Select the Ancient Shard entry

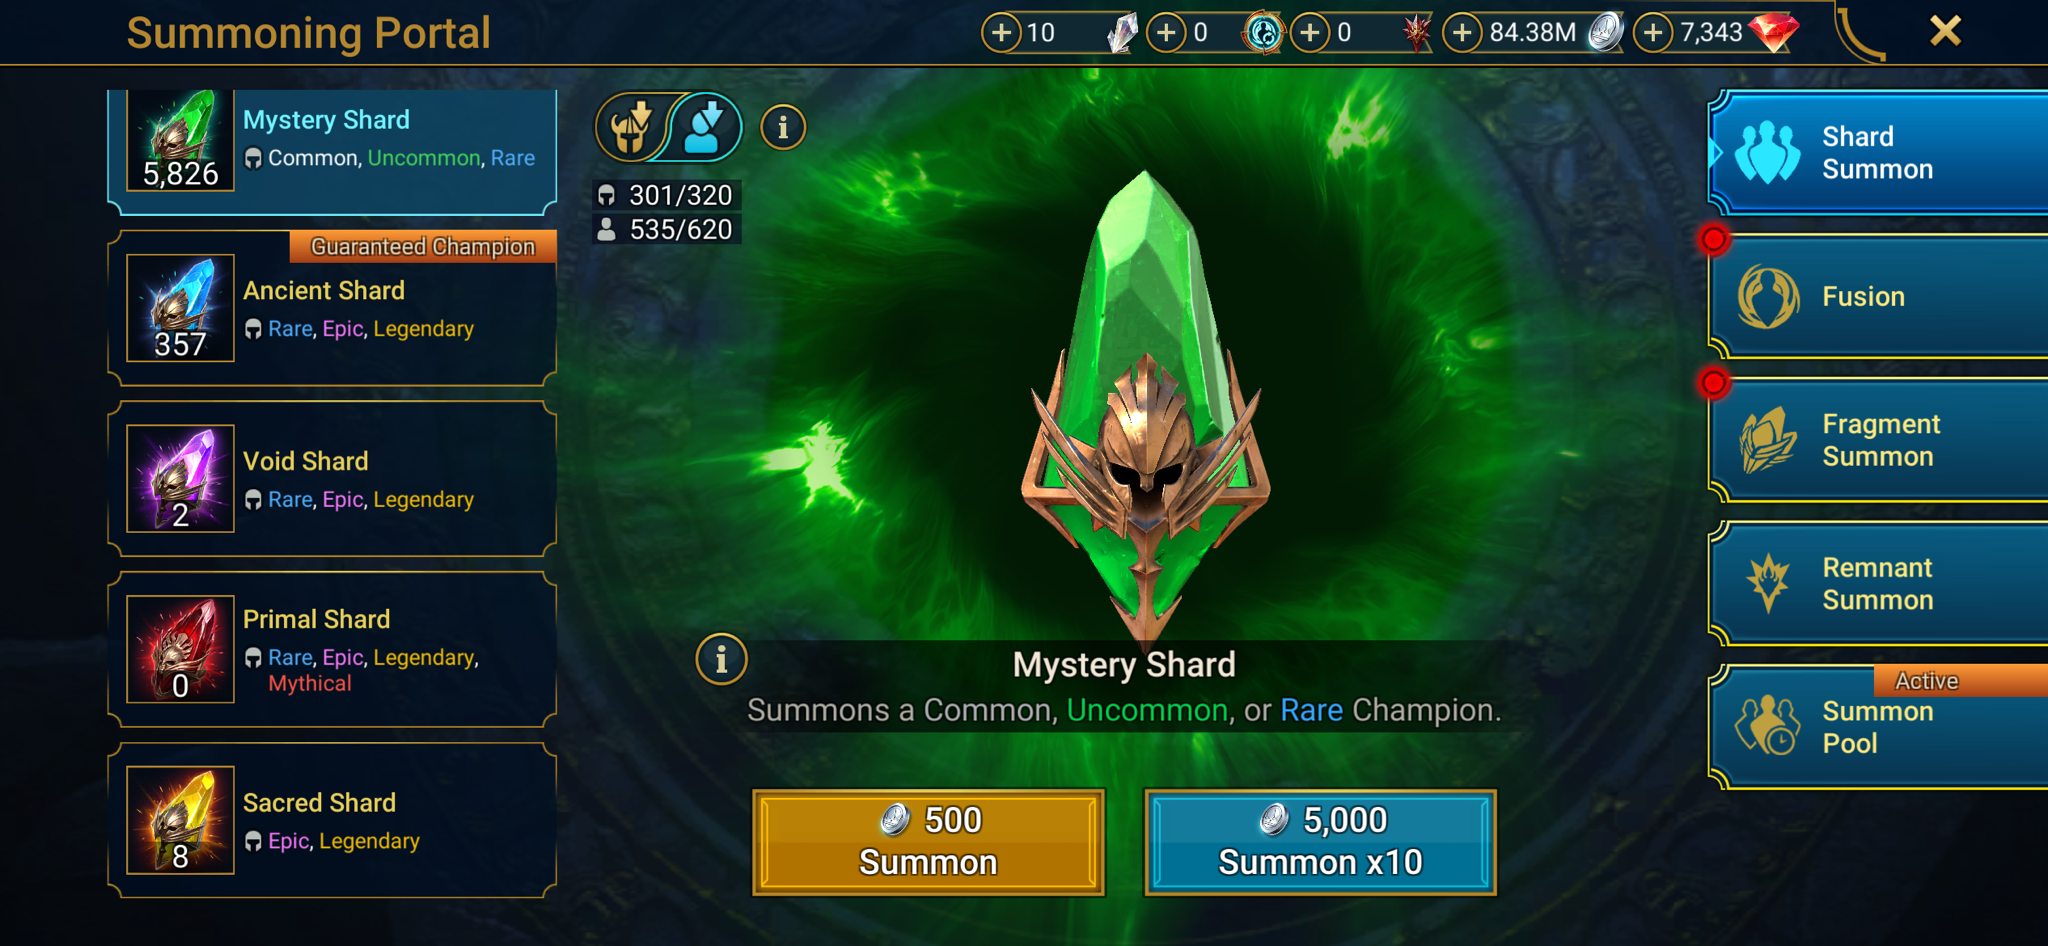pos(332,308)
